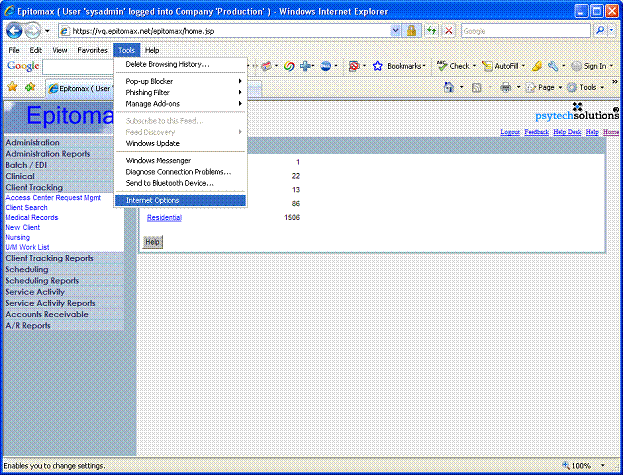Image resolution: width=624 pixels, height=476 pixels.
Task: Click the Favorites Center star icon
Action: tap(12, 87)
